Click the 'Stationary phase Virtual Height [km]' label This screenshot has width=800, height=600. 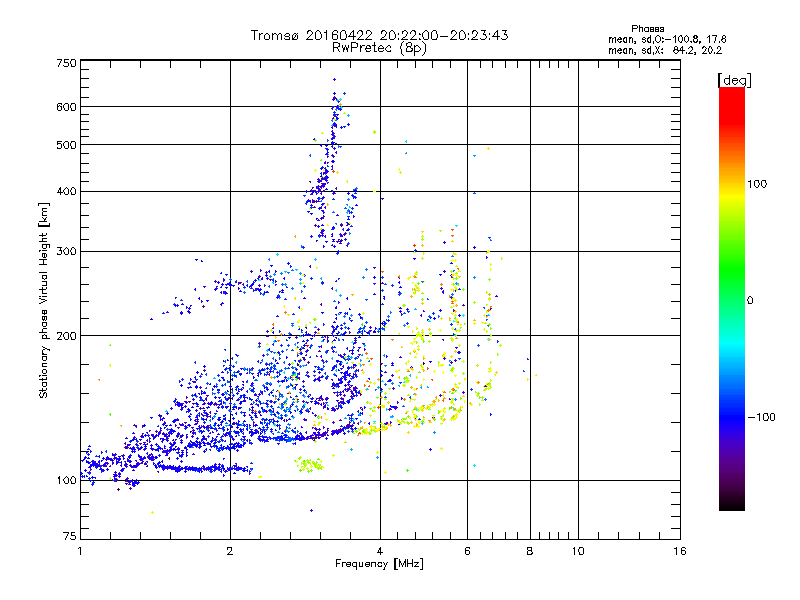pos(44,301)
